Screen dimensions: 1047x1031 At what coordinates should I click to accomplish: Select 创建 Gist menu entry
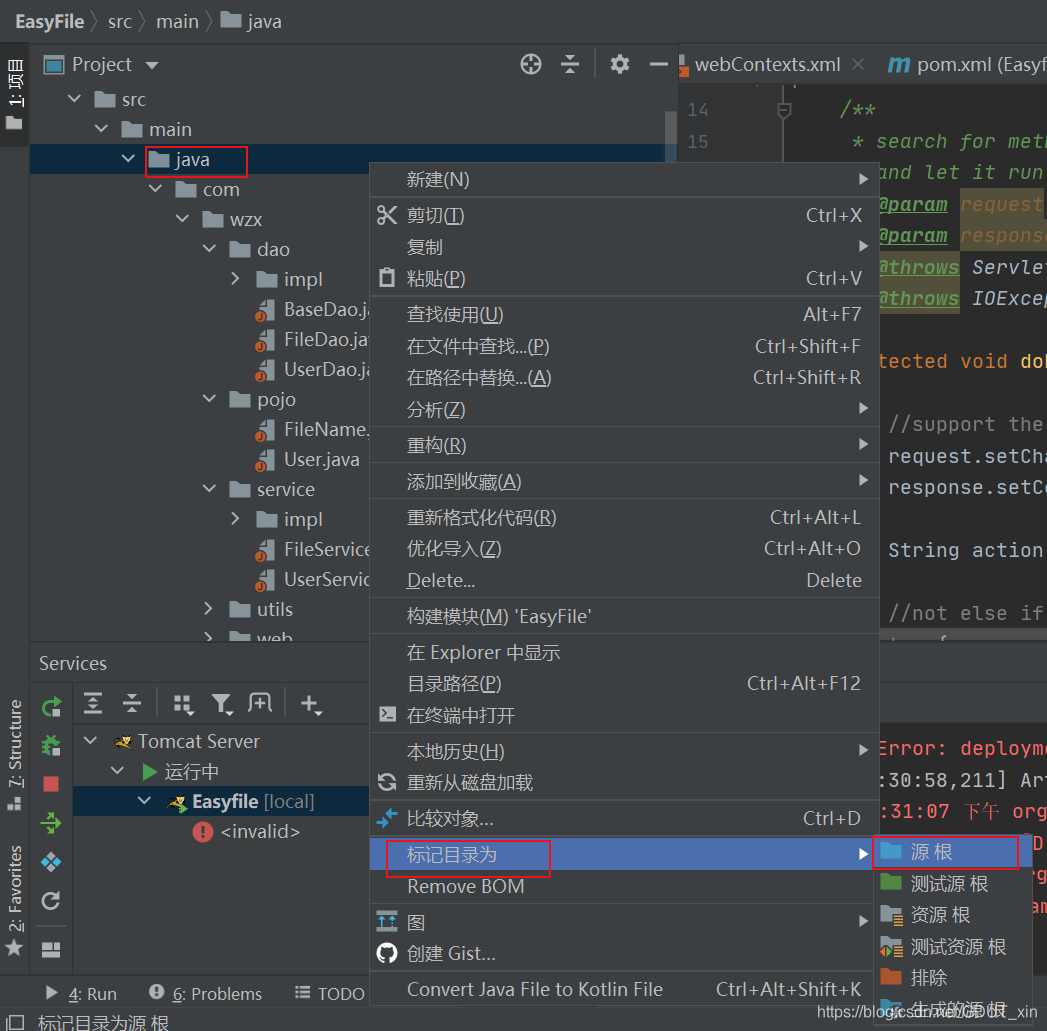tap(624, 953)
